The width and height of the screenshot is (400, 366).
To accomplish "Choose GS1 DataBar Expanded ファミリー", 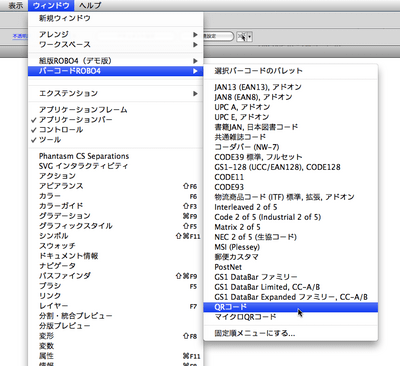I will (291, 297).
